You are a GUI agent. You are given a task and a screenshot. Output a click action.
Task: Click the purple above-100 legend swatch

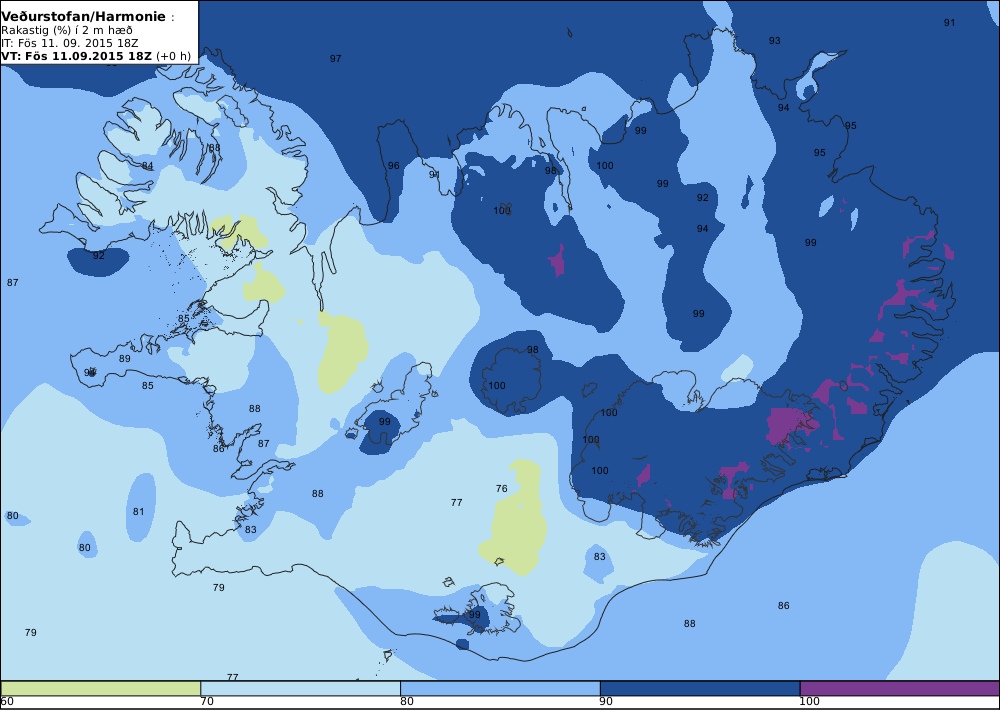tap(899, 688)
